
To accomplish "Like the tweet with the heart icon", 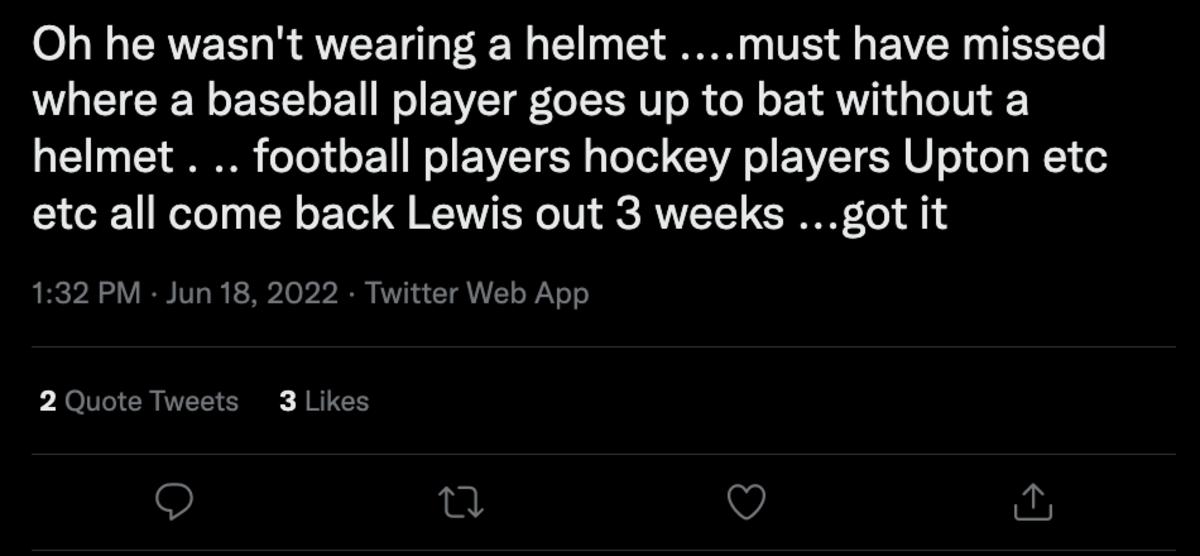I will point(745,502).
